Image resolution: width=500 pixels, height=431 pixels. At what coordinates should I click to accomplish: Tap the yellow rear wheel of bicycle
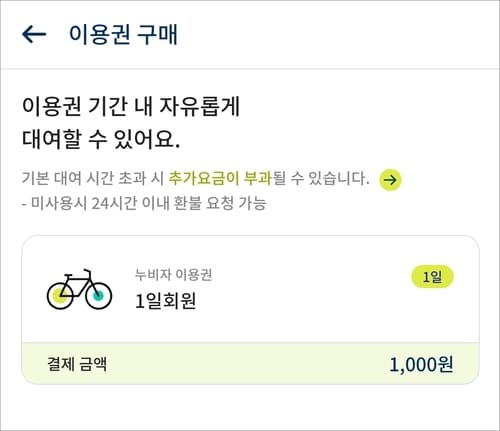(60, 295)
